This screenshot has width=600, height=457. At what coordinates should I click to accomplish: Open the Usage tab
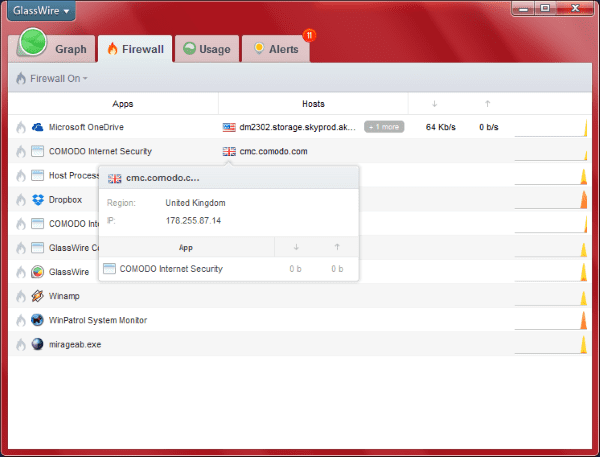pyautogui.click(x=207, y=49)
